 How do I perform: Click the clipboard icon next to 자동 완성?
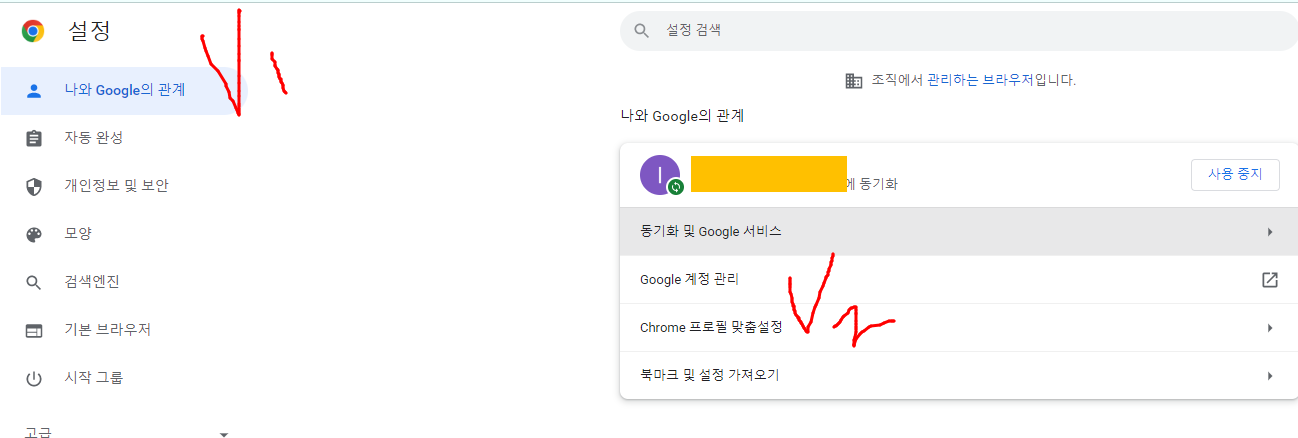[34, 138]
